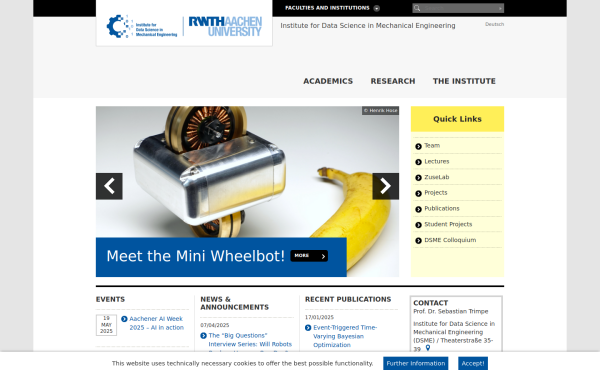This screenshot has width=600, height=375.
Task: Click the Prof. Dr. Sebastian Trimpe text
Action: click(451, 311)
